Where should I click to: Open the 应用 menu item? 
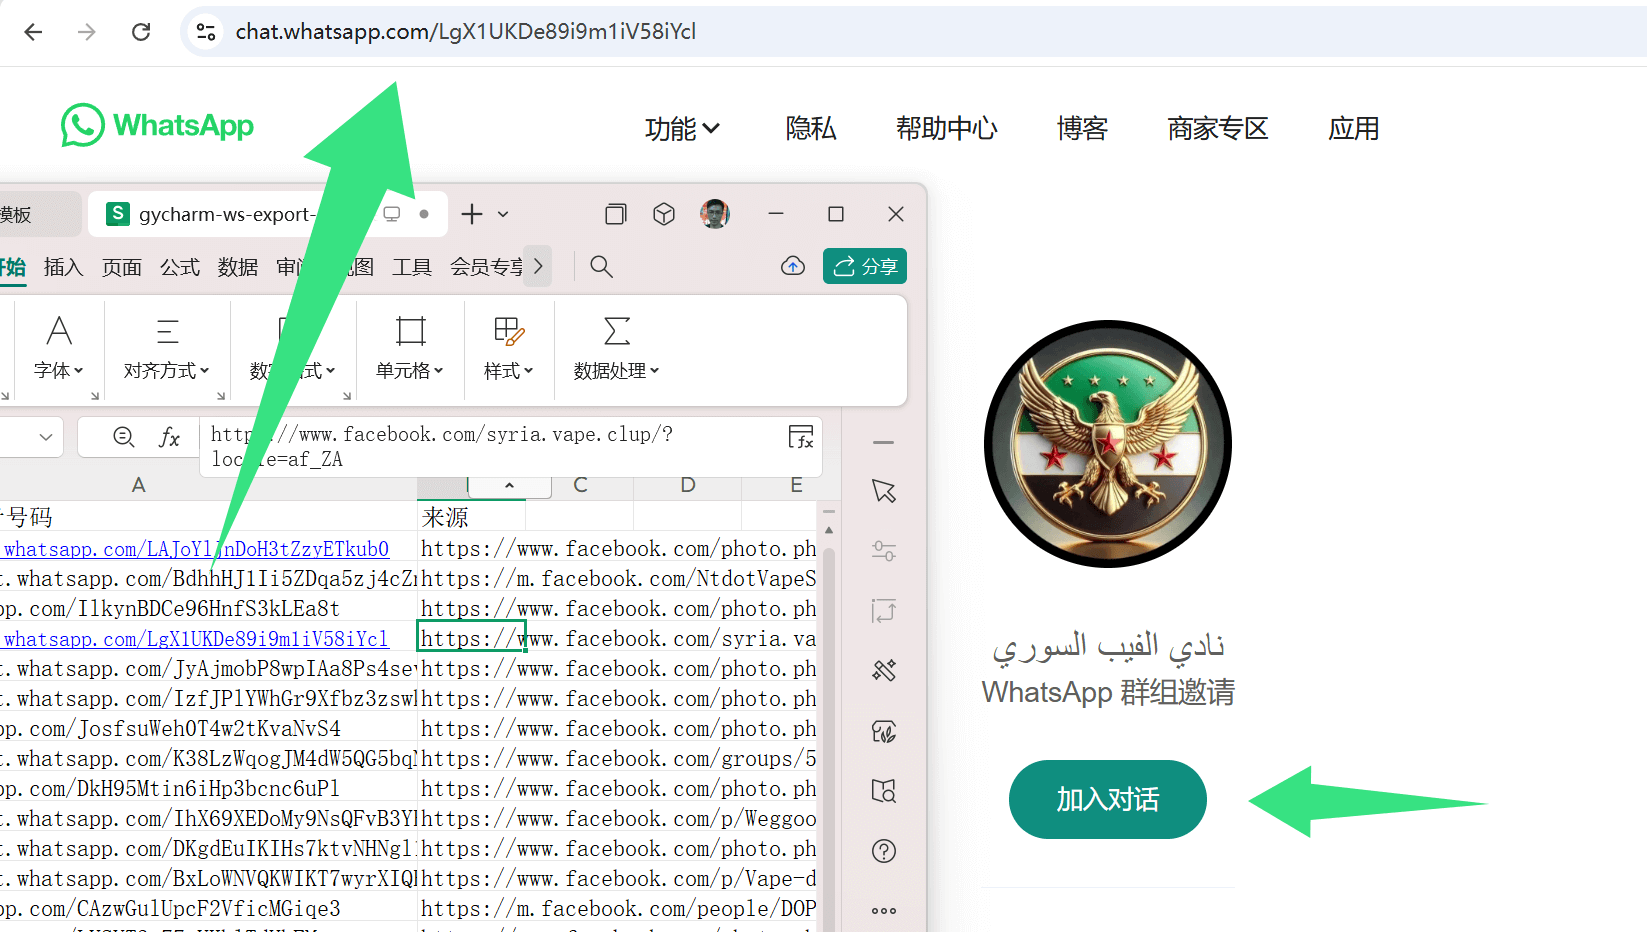click(x=1353, y=128)
